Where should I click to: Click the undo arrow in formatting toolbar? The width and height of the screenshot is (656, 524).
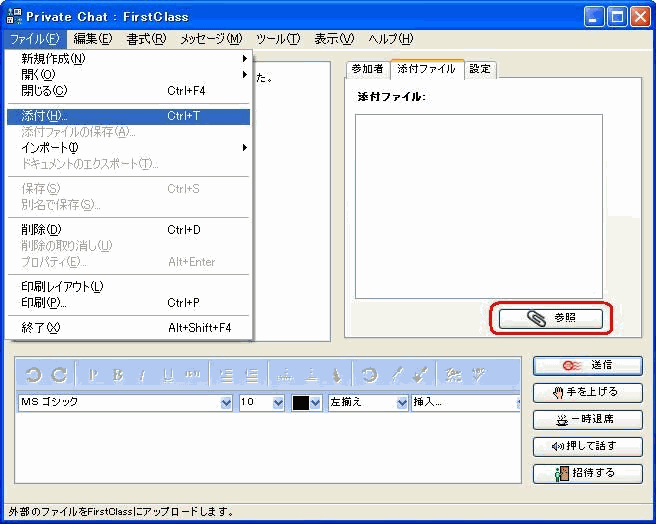click(x=34, y=375)
